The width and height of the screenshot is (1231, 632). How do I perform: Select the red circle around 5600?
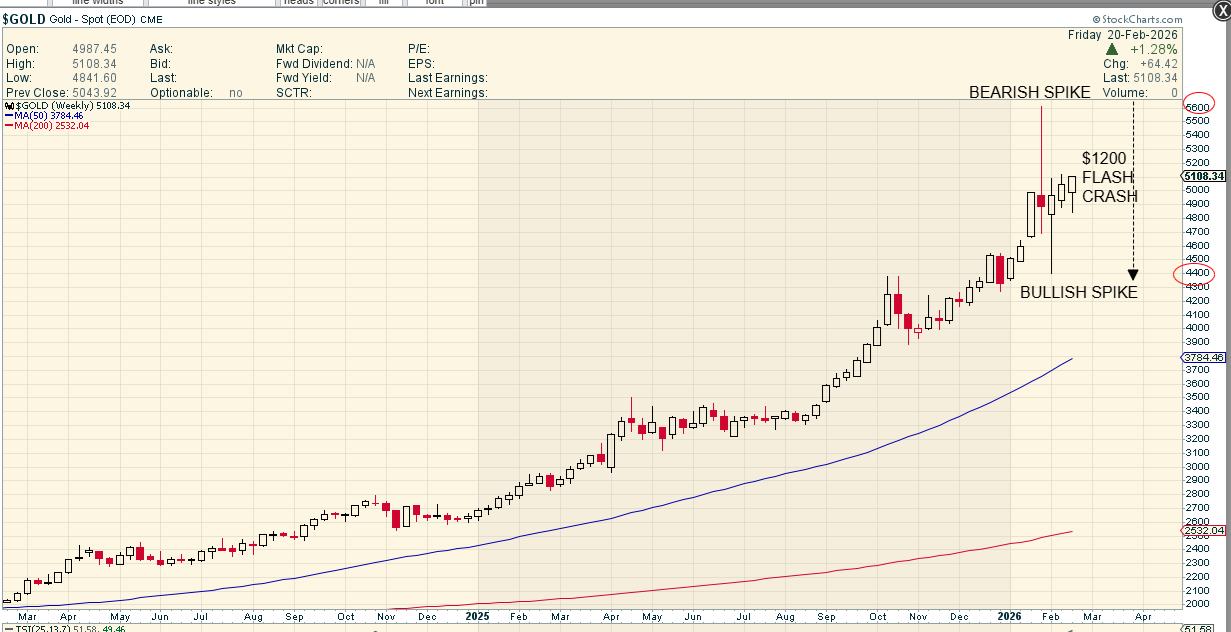[x=1198, y=107]
